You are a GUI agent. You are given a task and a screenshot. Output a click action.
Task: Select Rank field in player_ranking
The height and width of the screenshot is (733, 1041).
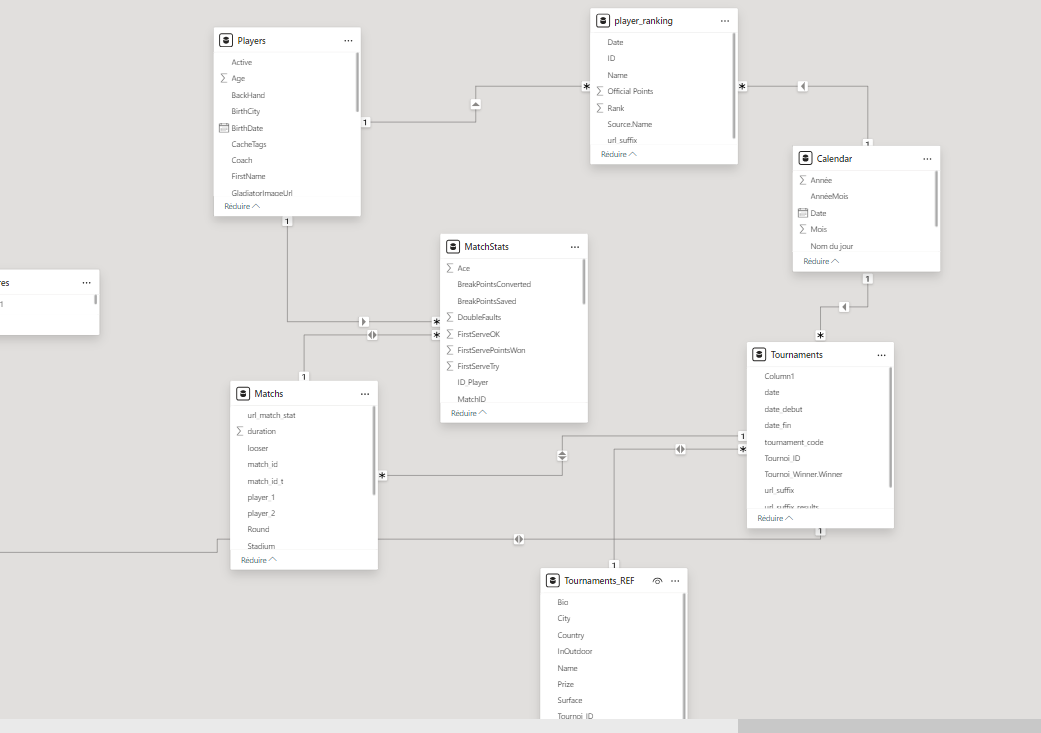coord(615,108)
